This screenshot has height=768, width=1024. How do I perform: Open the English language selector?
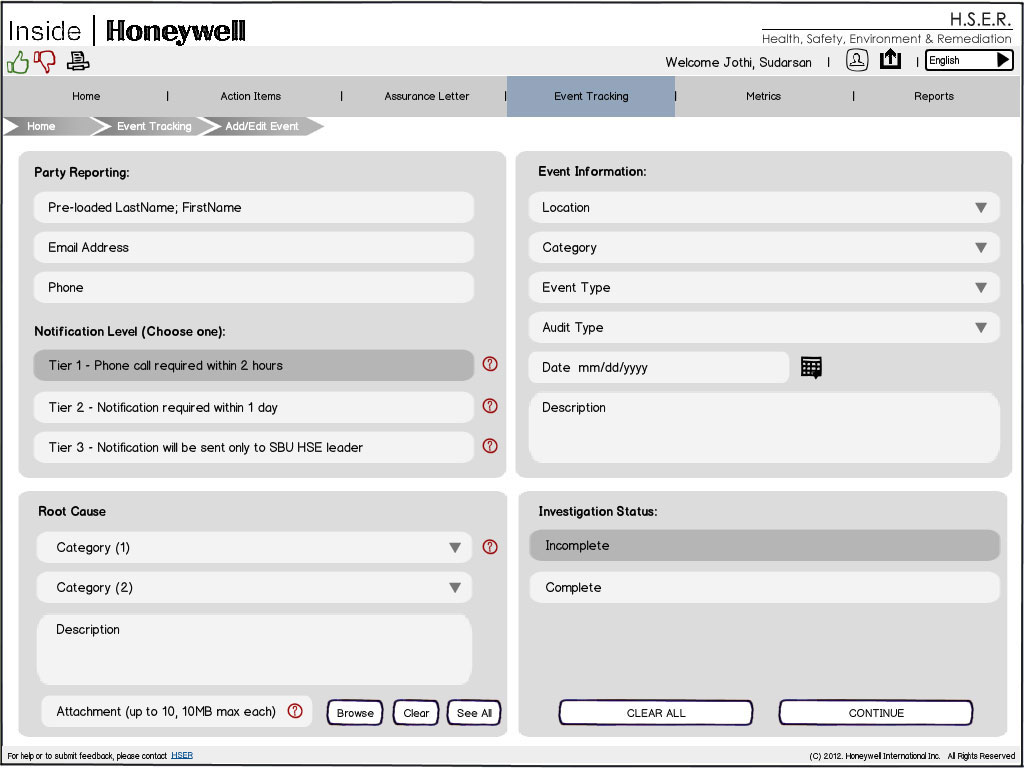(969, 61)
